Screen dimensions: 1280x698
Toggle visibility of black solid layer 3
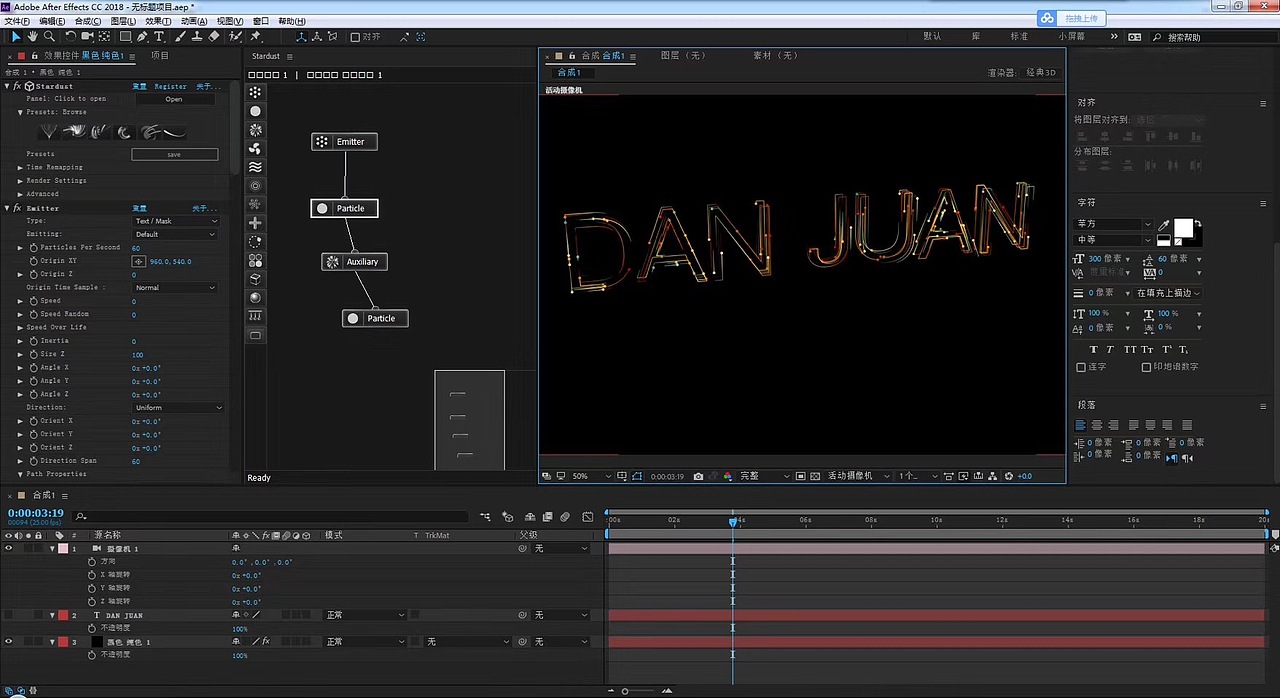pos(8,641)
